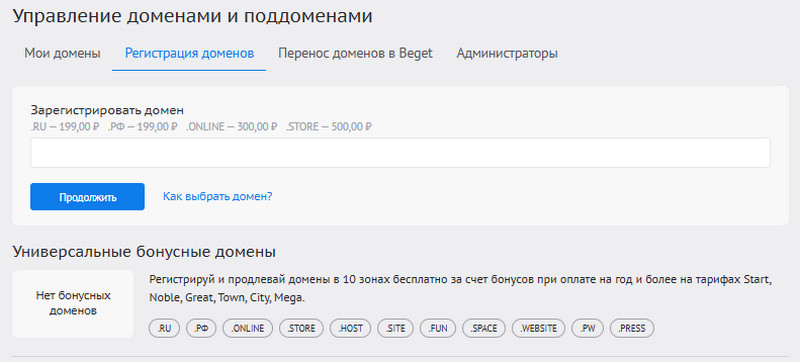Click the bonus description starting Регистрируй и продлевай
This screenshot has height=362, width=800.
click(460, 289)
